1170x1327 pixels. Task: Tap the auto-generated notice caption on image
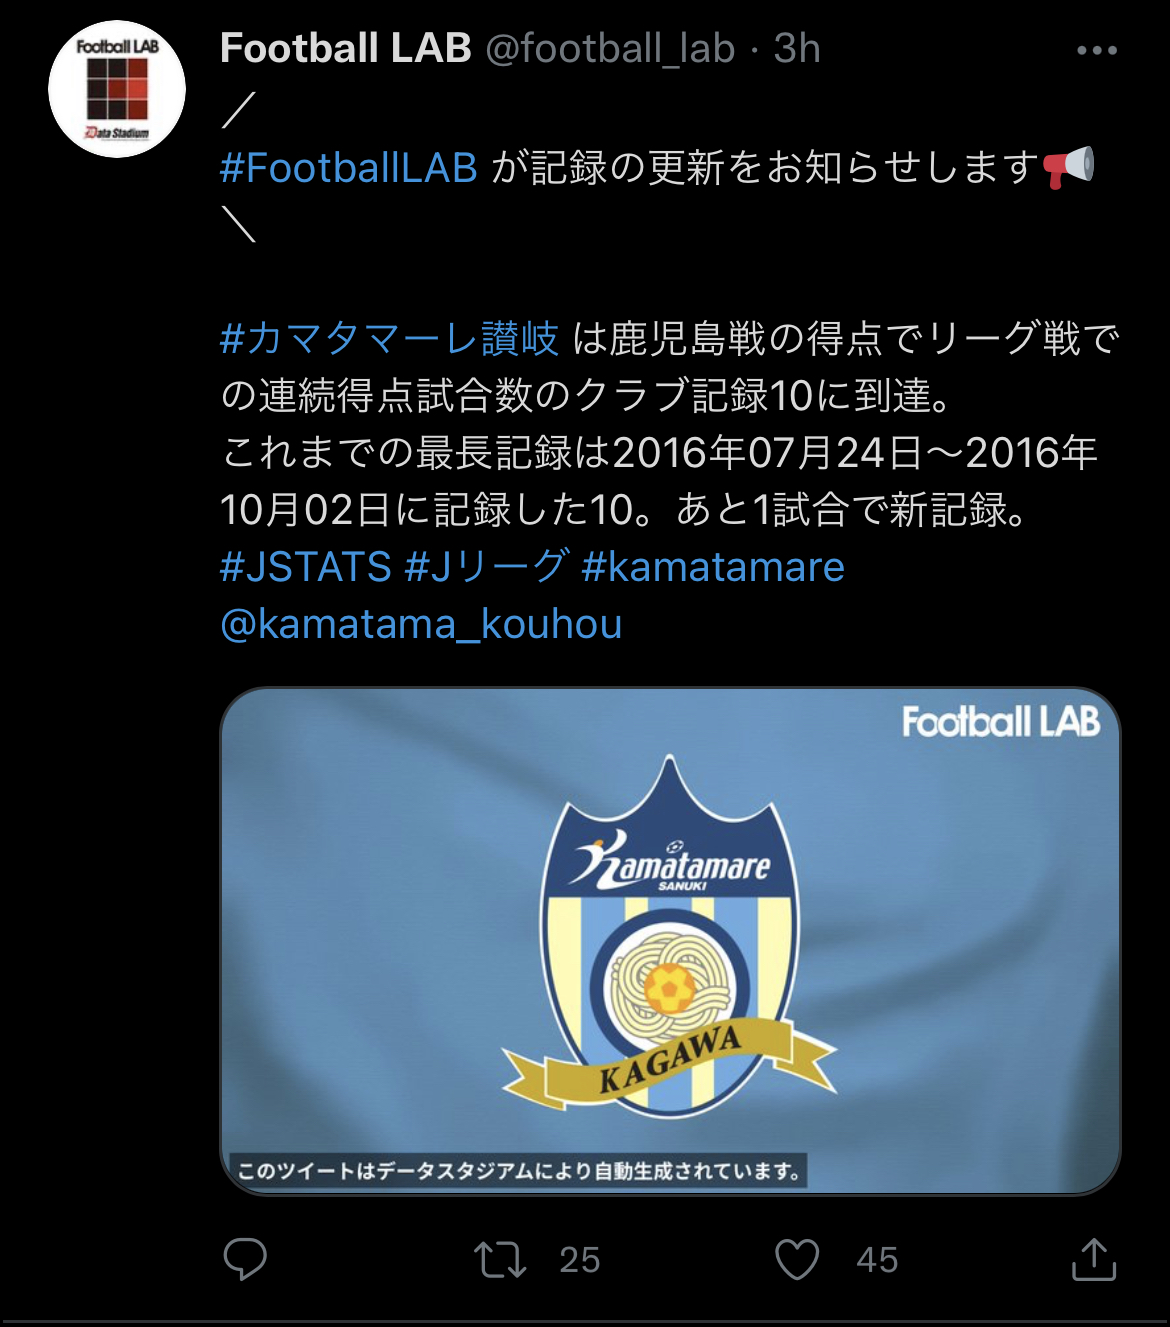click(x=518, y=1170)
